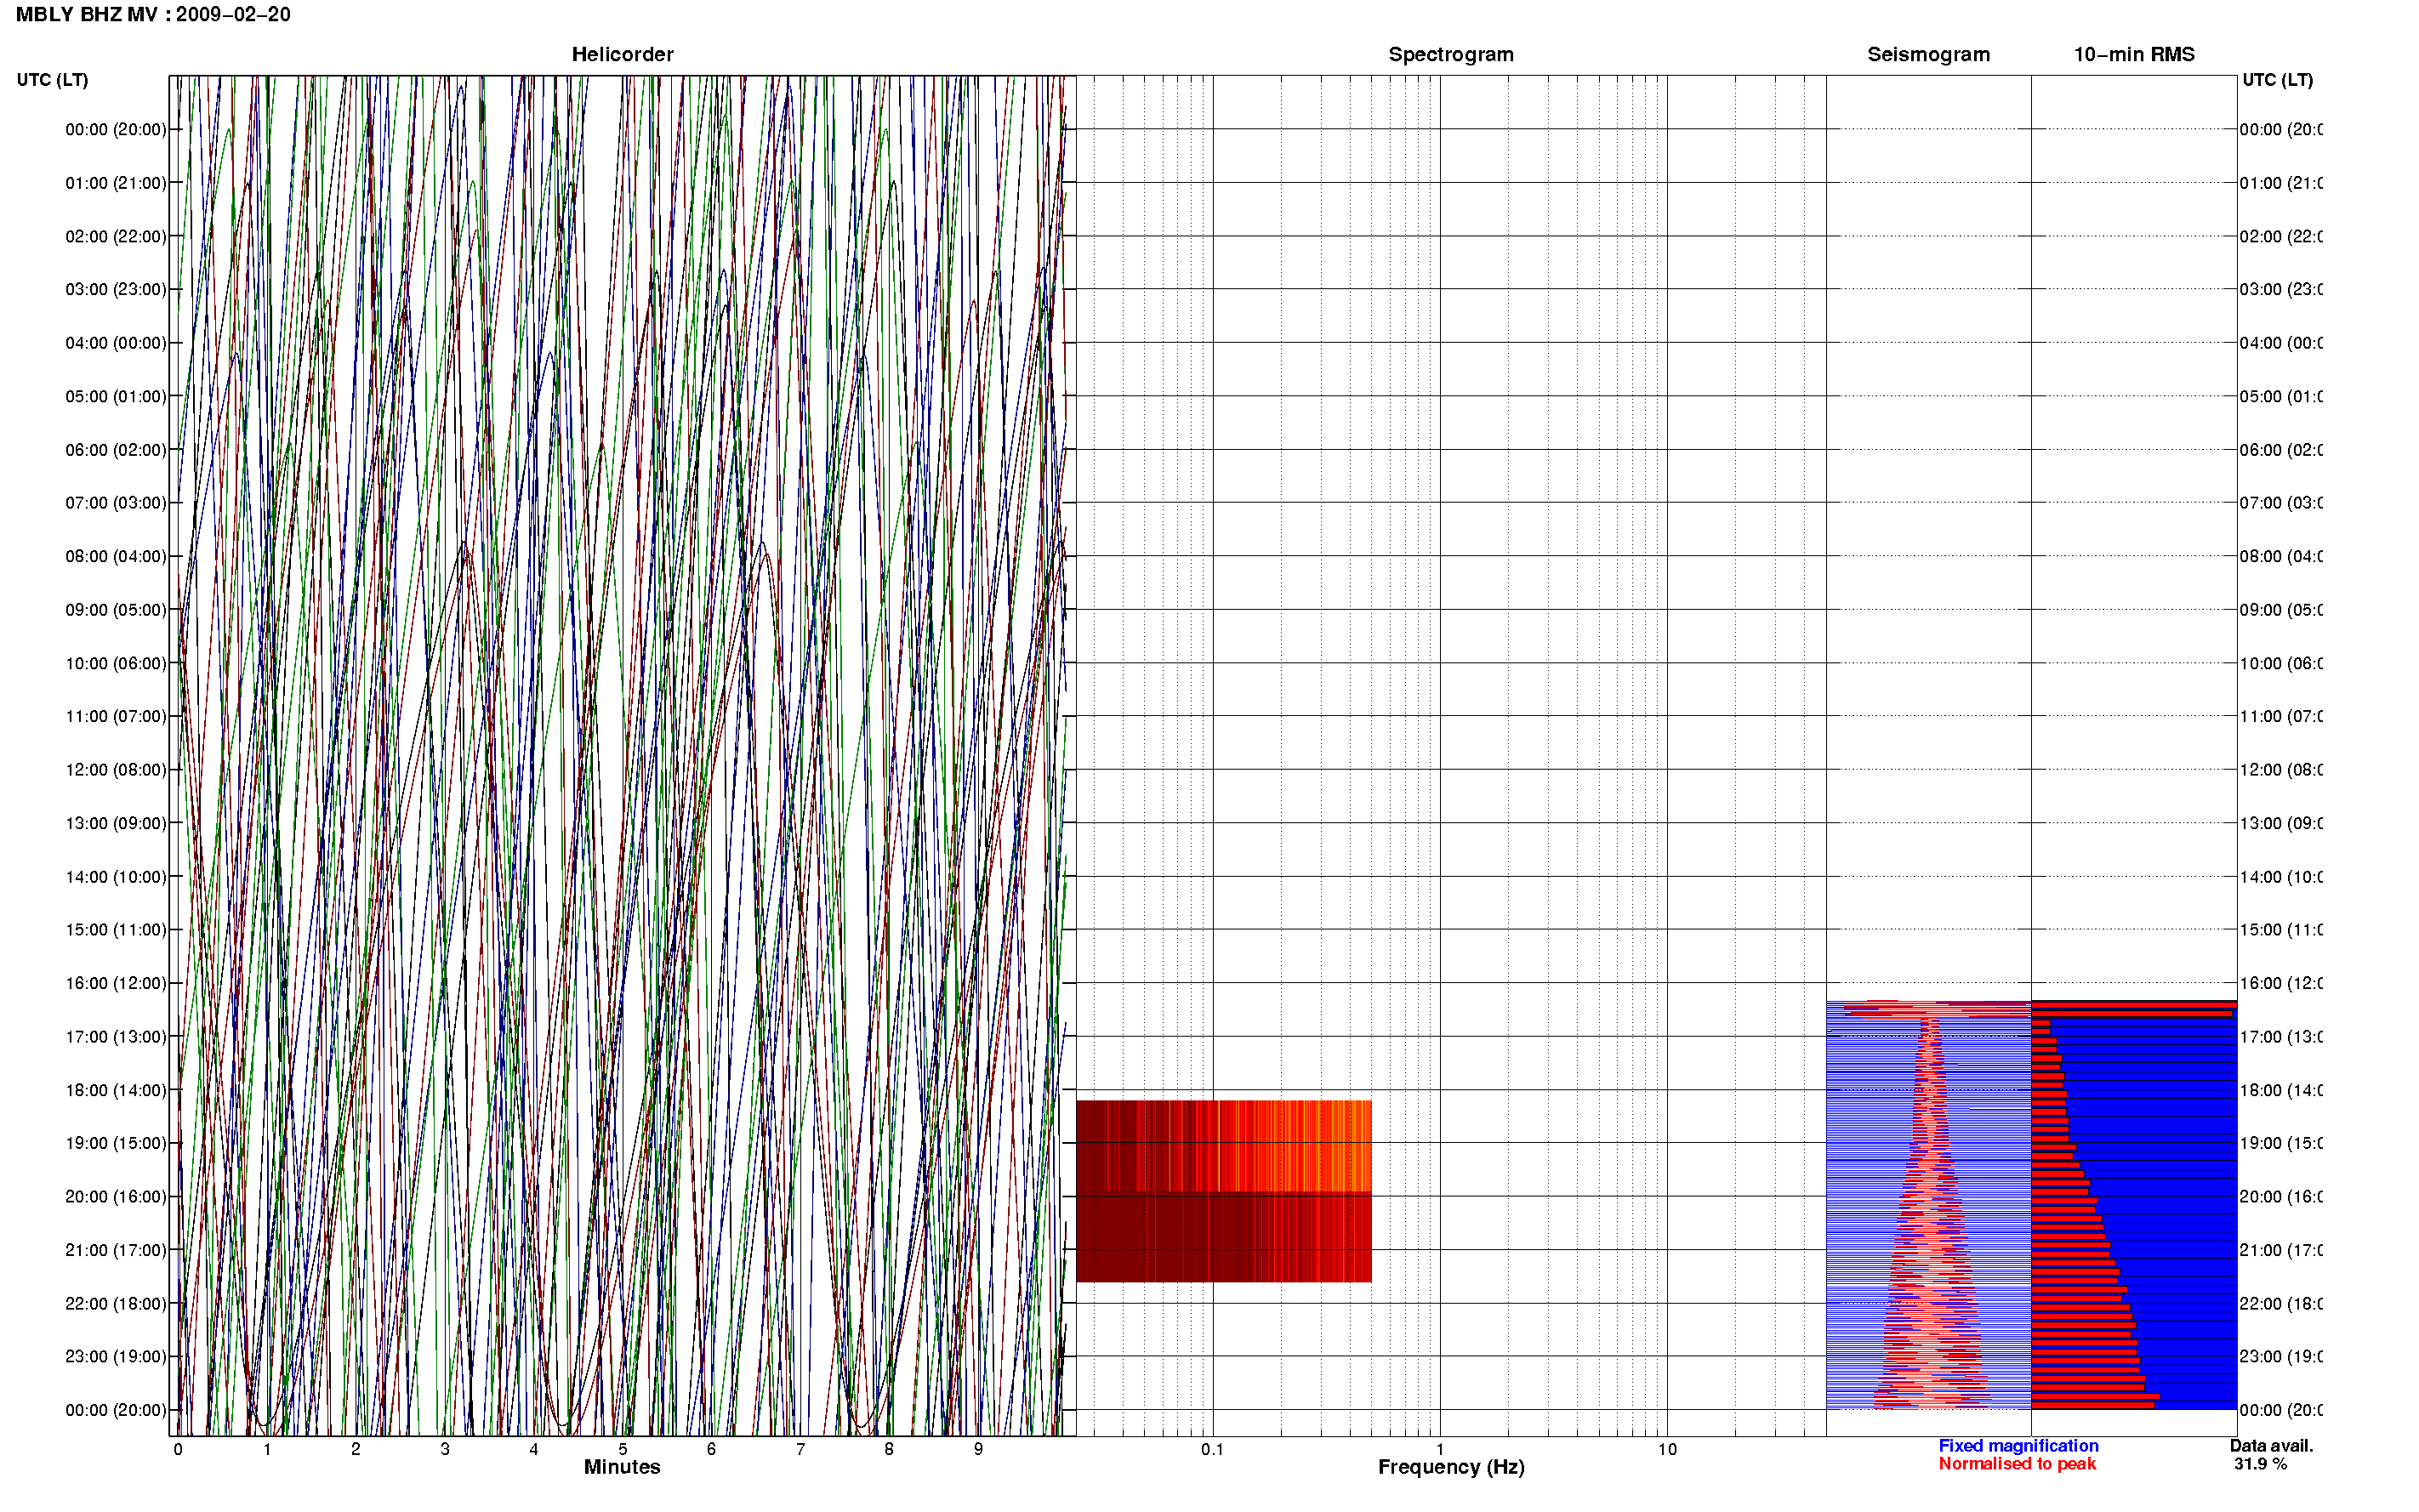Image resolution: width=2419 pixels, height=1512 pixels.
Task: Click the '14:00 (10:00)' time label on left axis
Action: tap(116, 878)
